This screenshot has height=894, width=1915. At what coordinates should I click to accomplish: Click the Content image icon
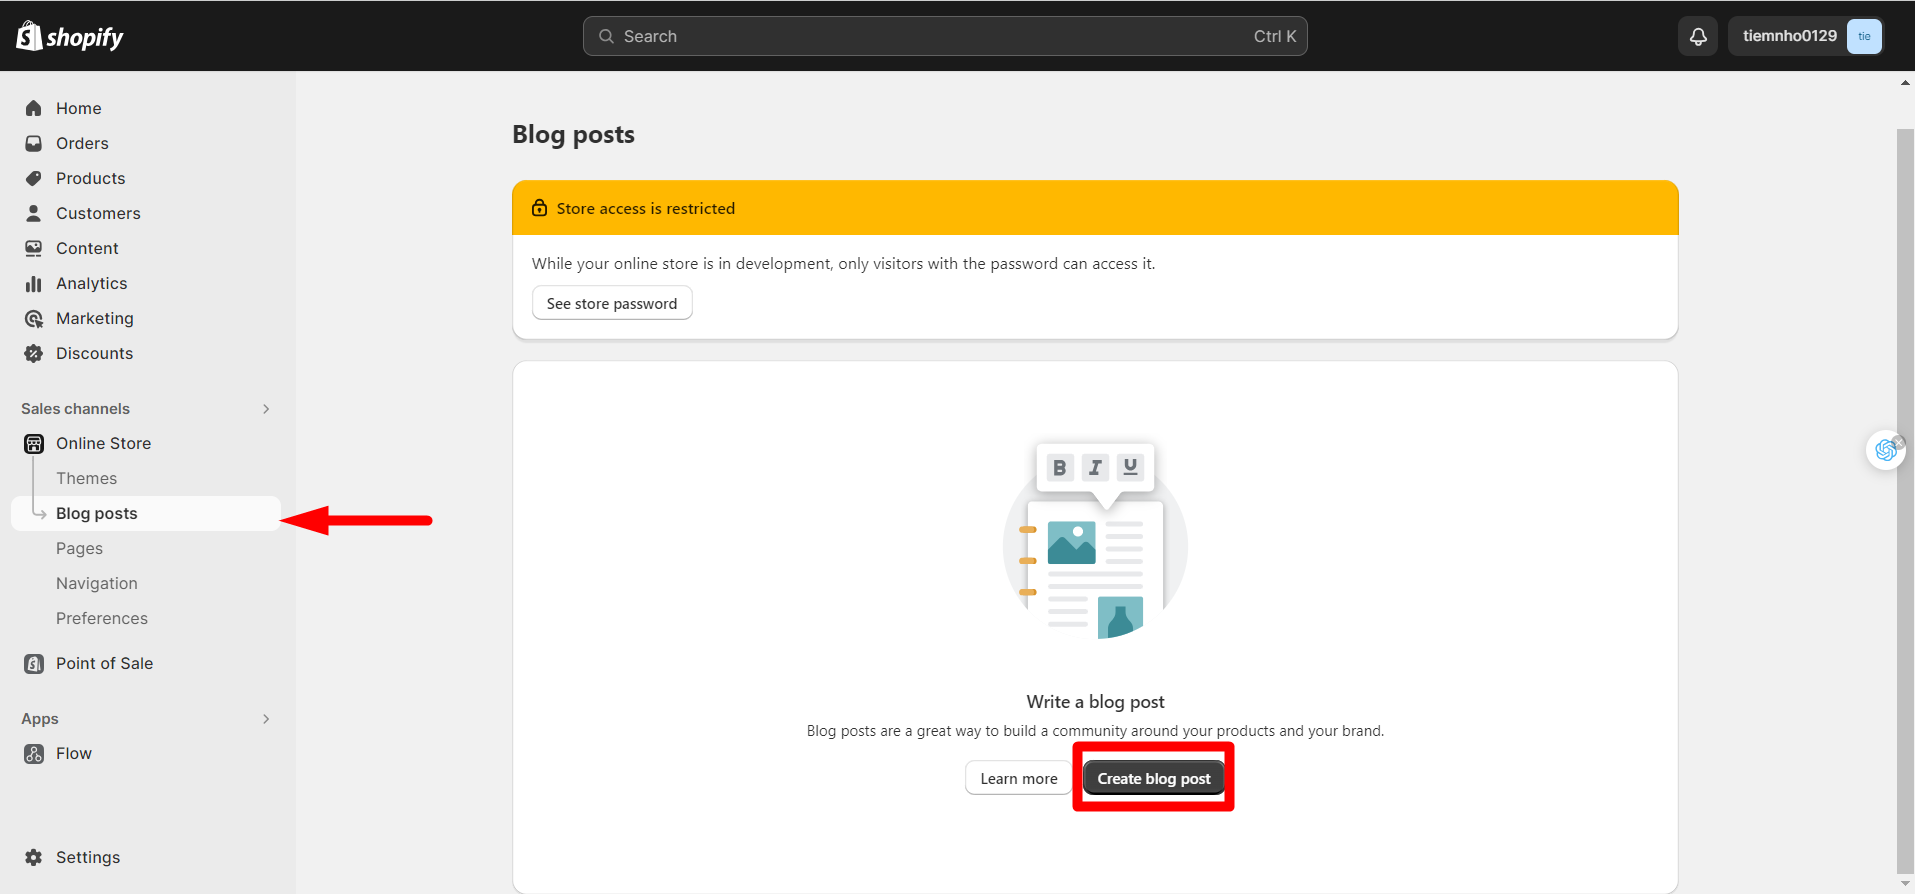pyautogui.click(x=34, y=248)
